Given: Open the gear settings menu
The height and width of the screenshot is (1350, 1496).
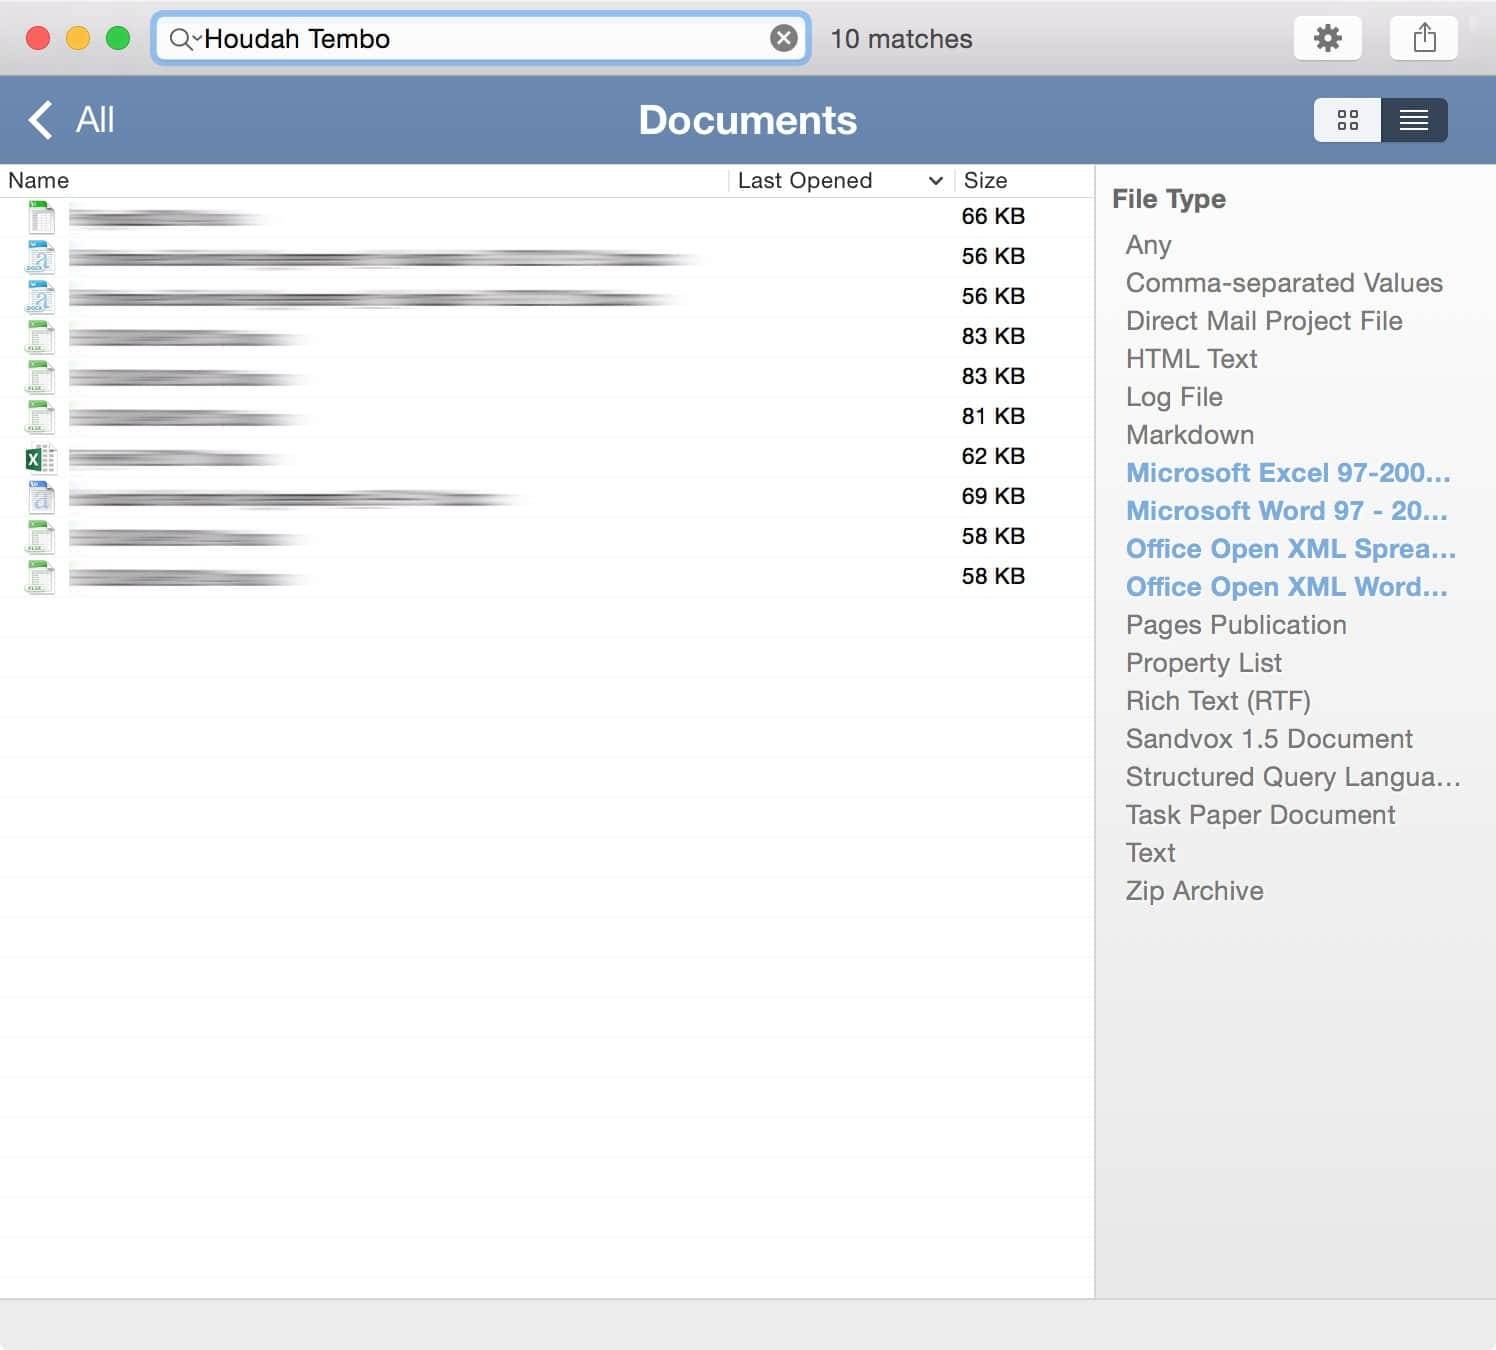Looking at the screenshot, I should pyautogui.click(x=1327, y=39).
